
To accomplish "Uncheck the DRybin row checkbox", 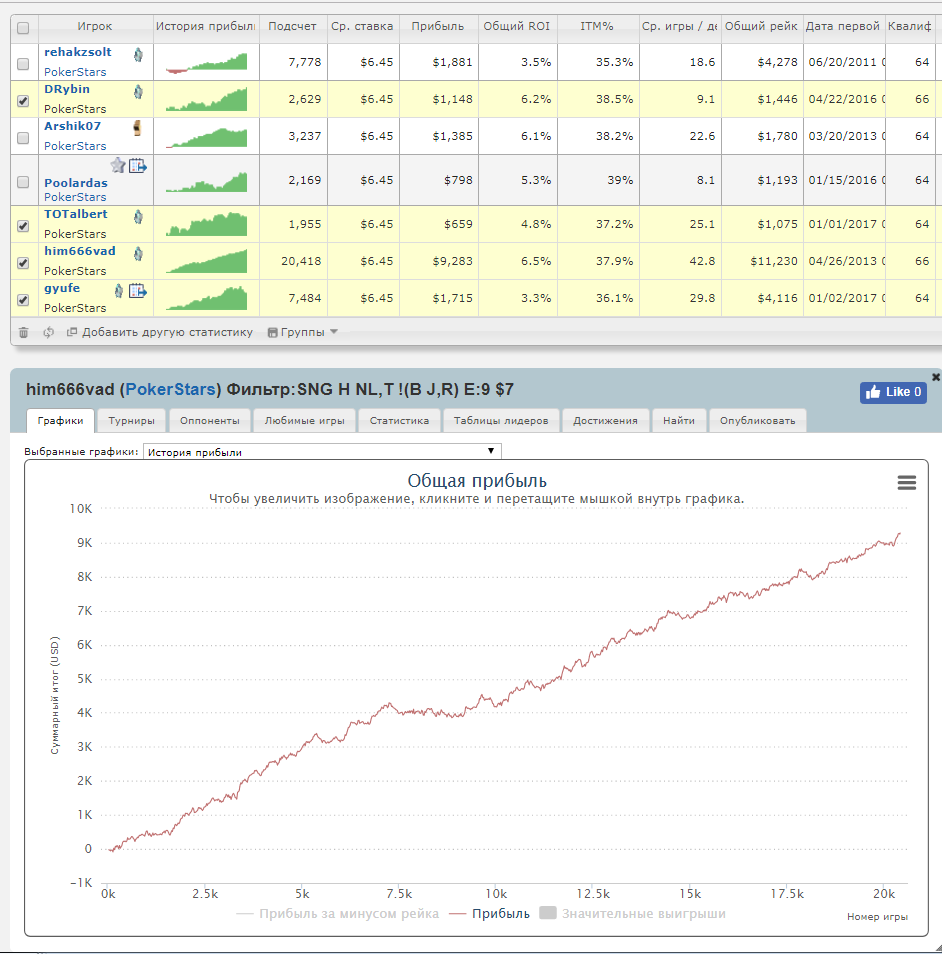I will pyautogui.click(x=23, y=101).
